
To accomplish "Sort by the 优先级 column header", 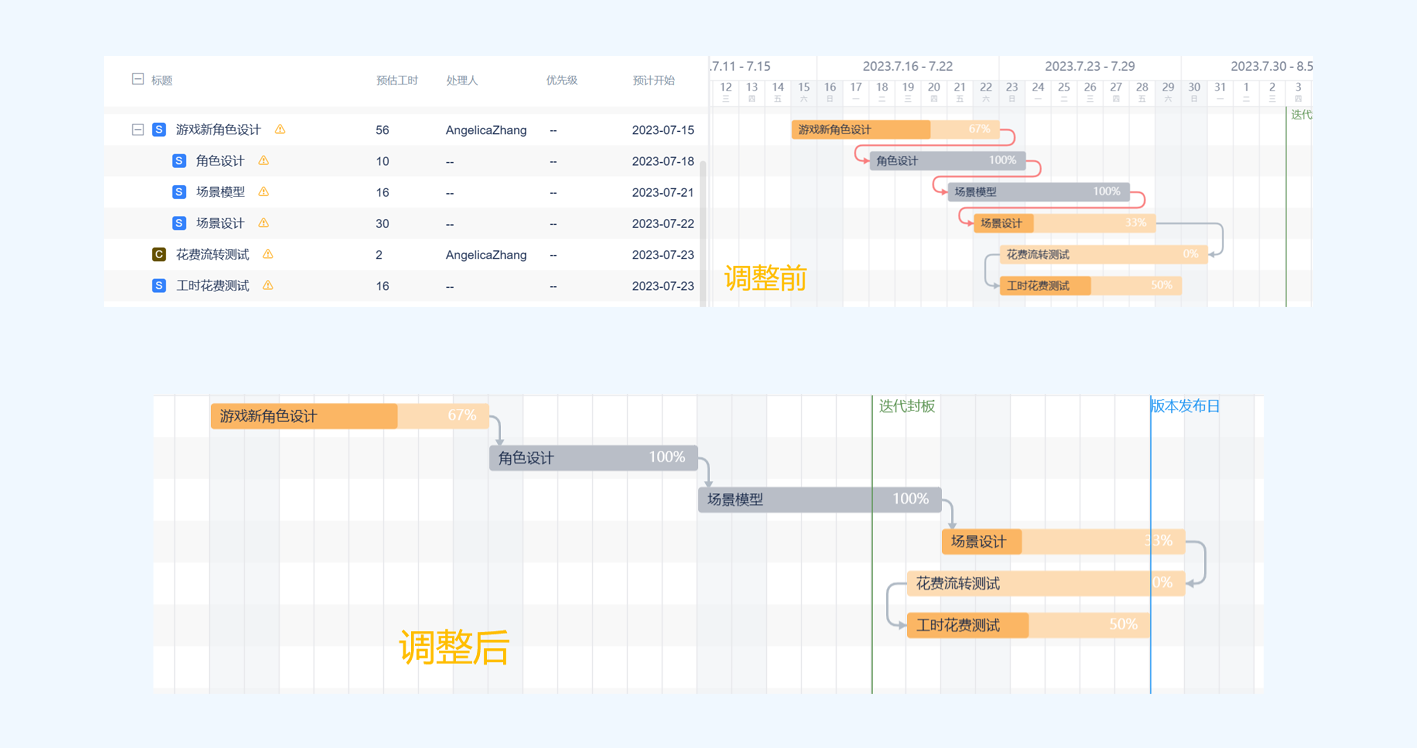I will click(562, 80).
